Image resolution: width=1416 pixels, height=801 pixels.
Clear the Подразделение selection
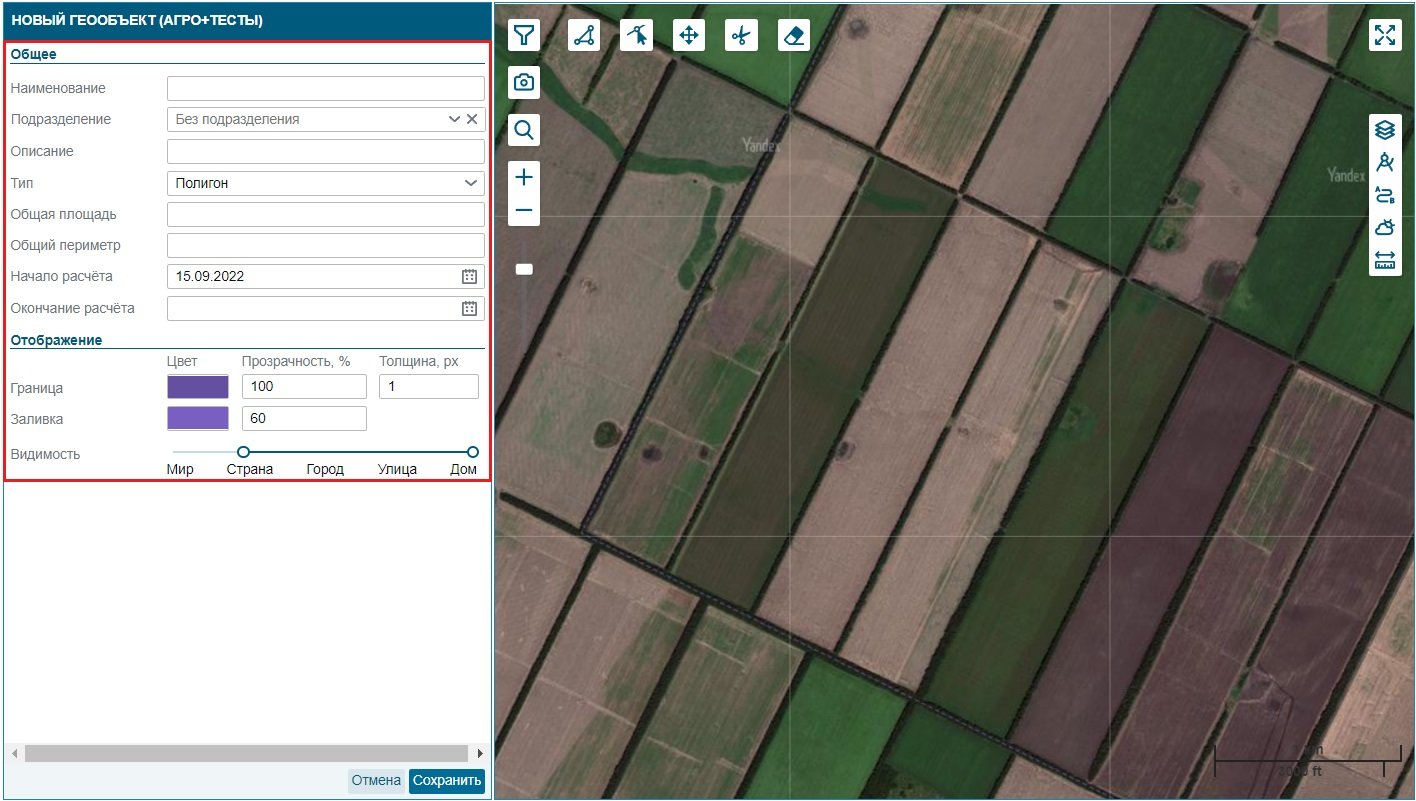coord(472,119)
